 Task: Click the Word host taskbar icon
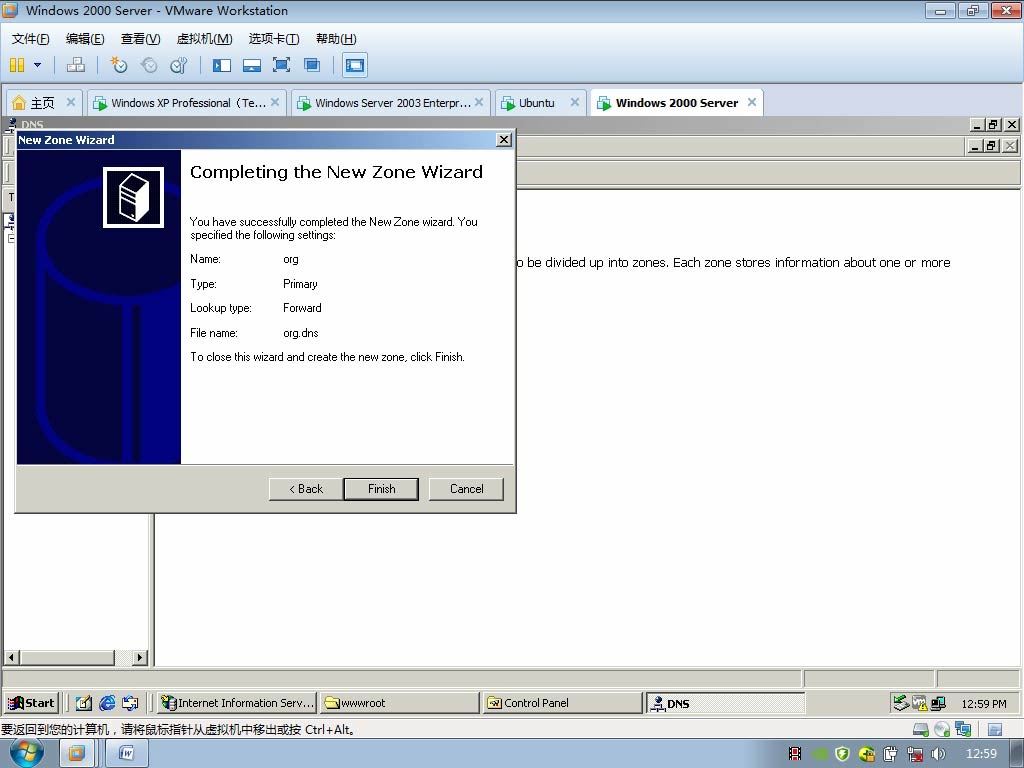pos(127,754)
